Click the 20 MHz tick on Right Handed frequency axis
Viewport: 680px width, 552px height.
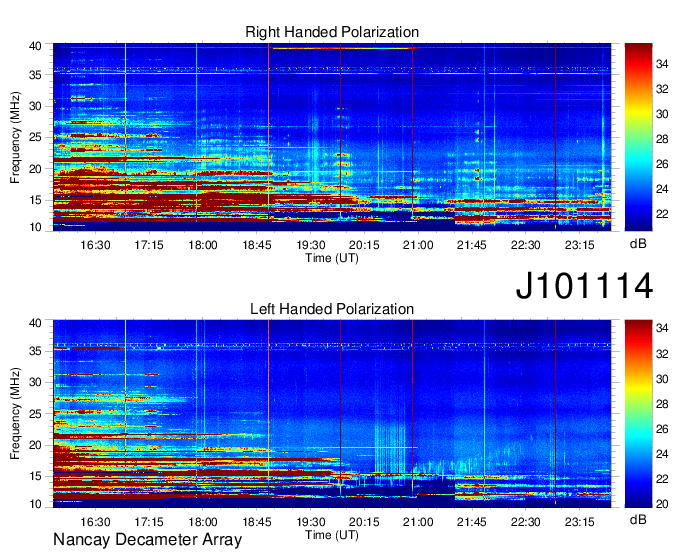[35, 169]
